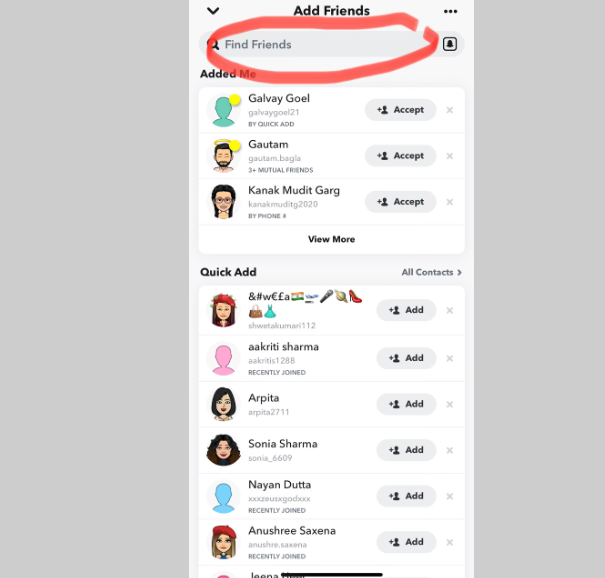The image size is (605, 578).
Task: Add shwetakumari112 from Quick Add
Action: coord(406,310)
